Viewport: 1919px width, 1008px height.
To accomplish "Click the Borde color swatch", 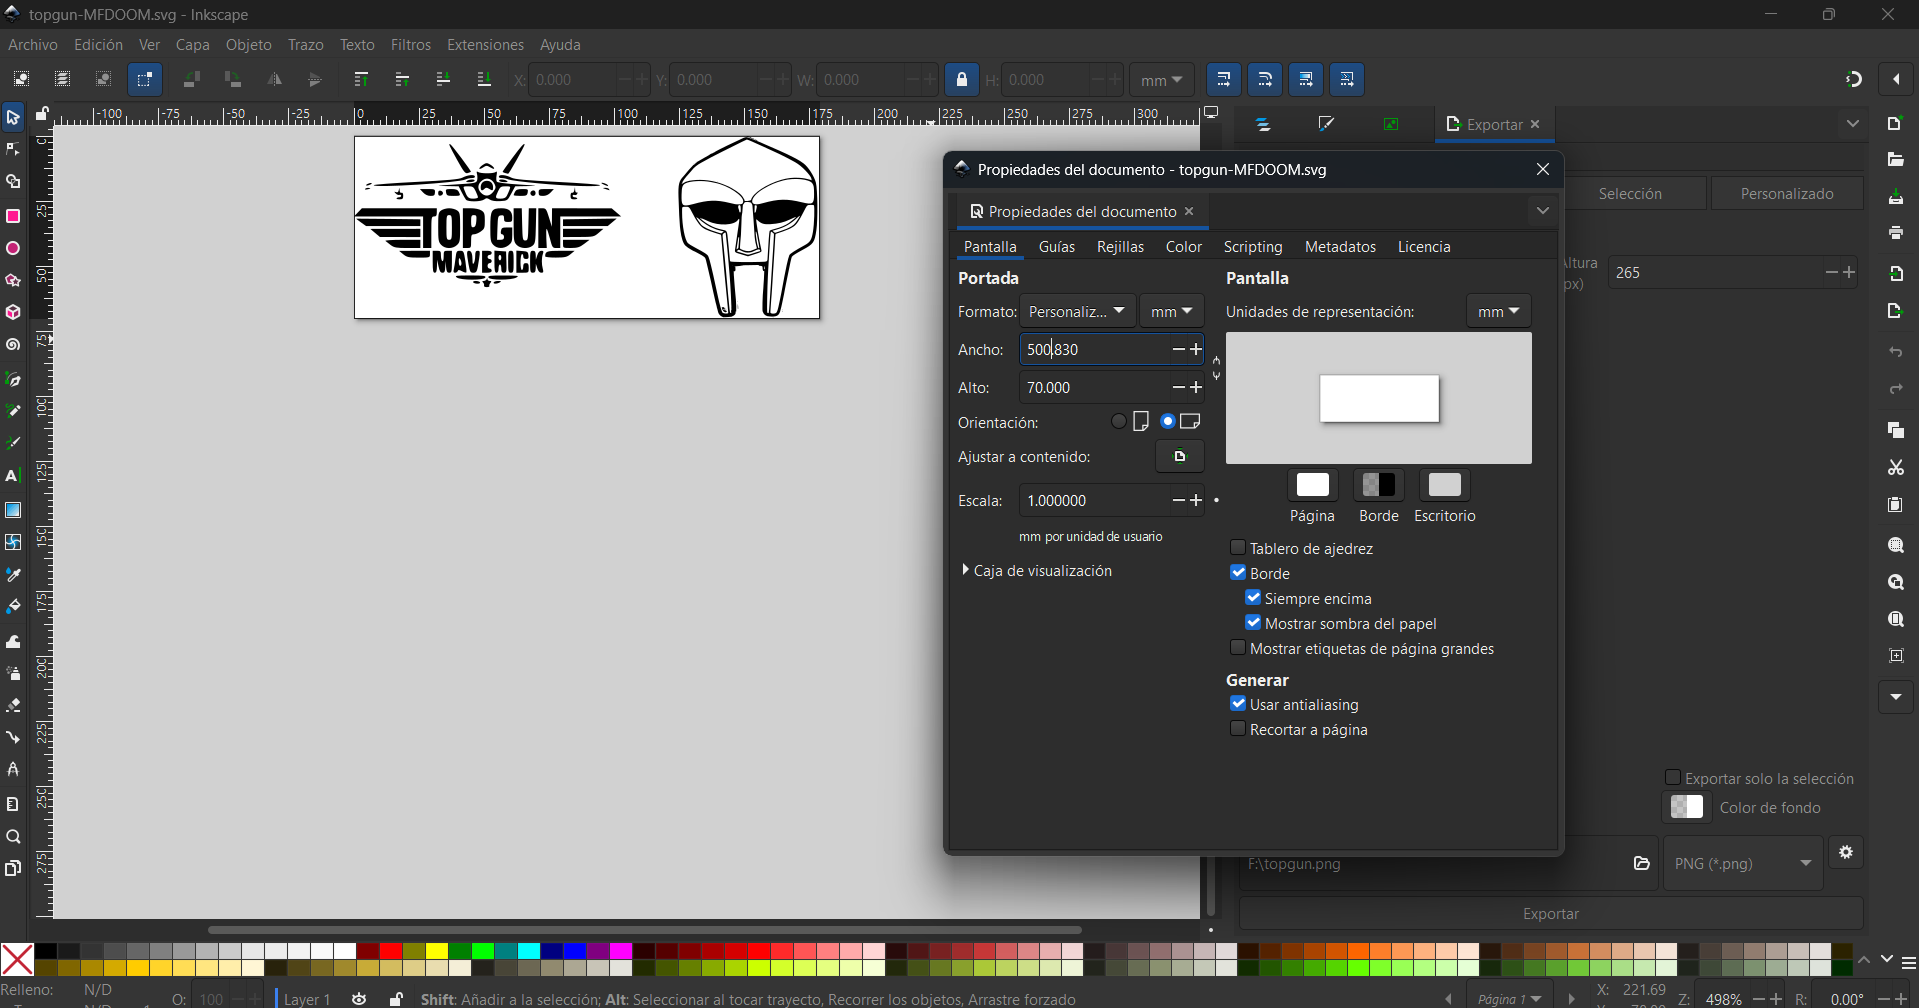I will [x=1379, y=485].
